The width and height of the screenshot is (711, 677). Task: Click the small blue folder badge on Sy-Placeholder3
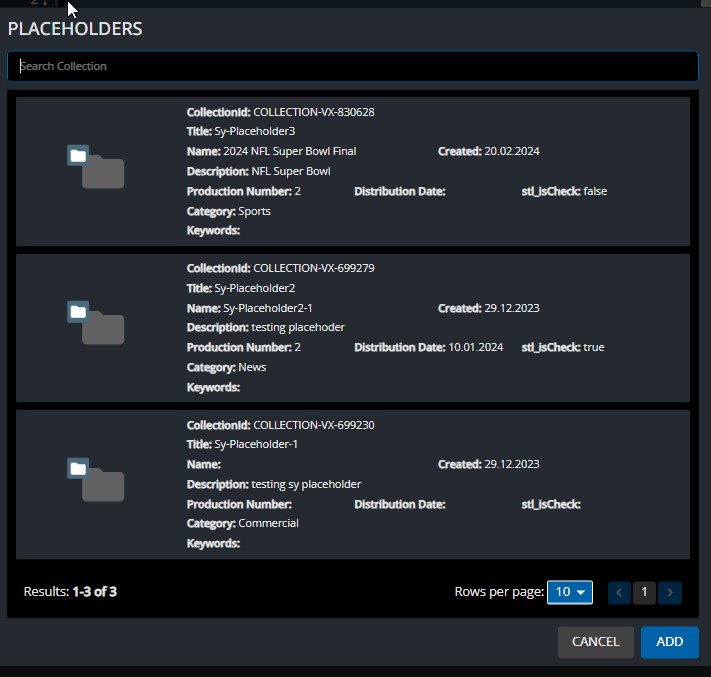(x=78, y=155)
